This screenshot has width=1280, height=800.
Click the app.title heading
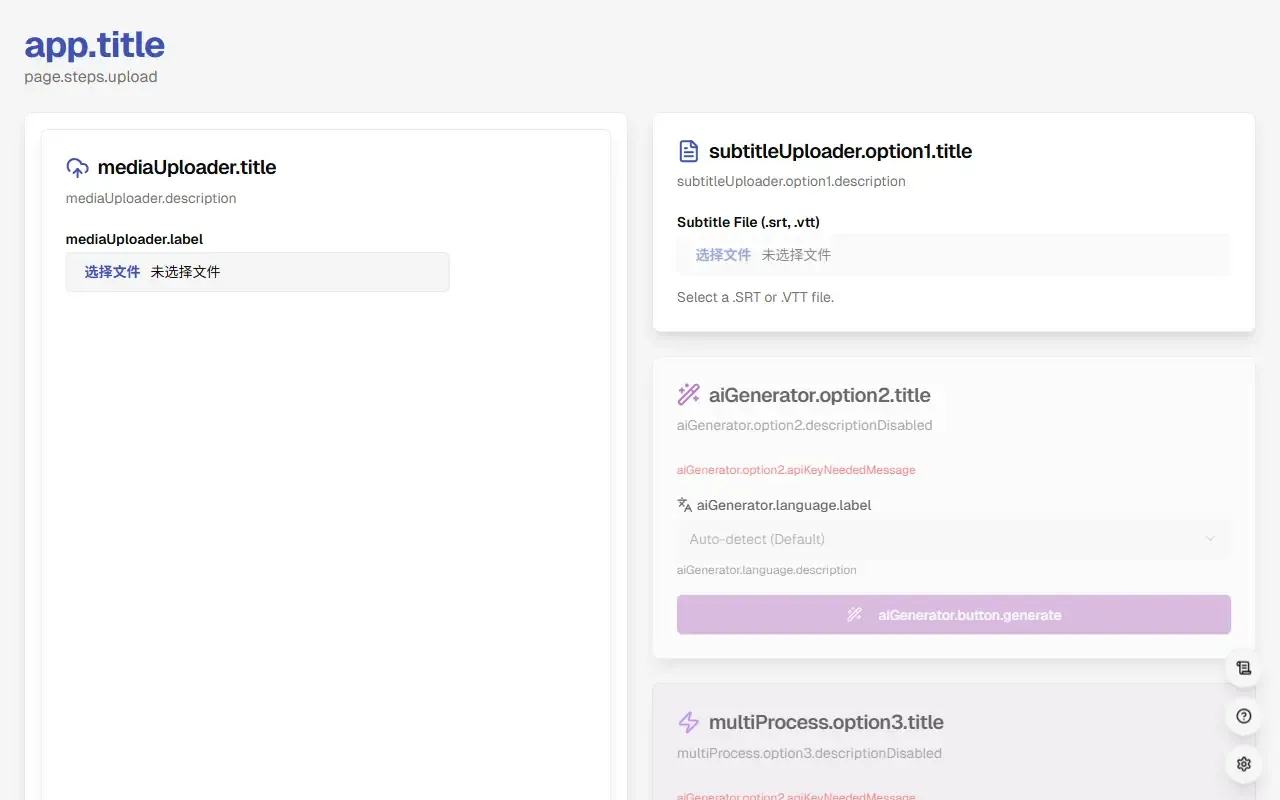pos(94,45)
